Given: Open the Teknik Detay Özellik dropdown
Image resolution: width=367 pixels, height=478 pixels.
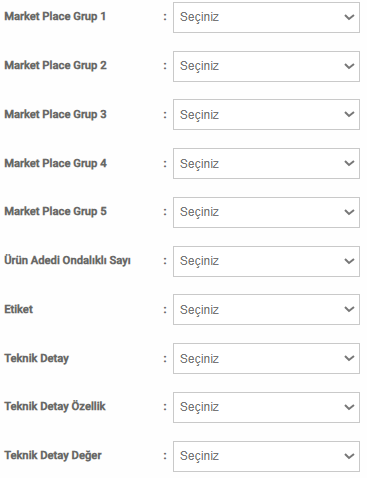Looking at the screenshot, I should tap(266, 407).
